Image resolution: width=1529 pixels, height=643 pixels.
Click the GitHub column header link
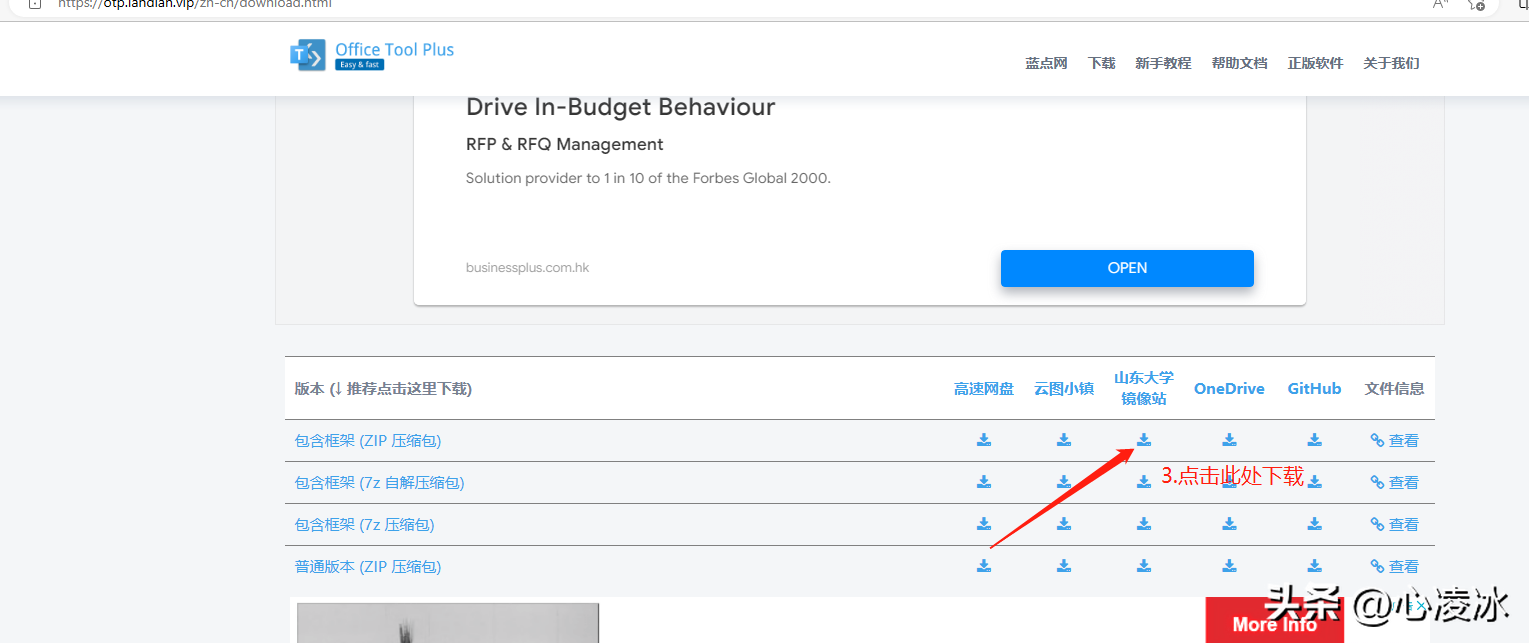click(1314, 389)
